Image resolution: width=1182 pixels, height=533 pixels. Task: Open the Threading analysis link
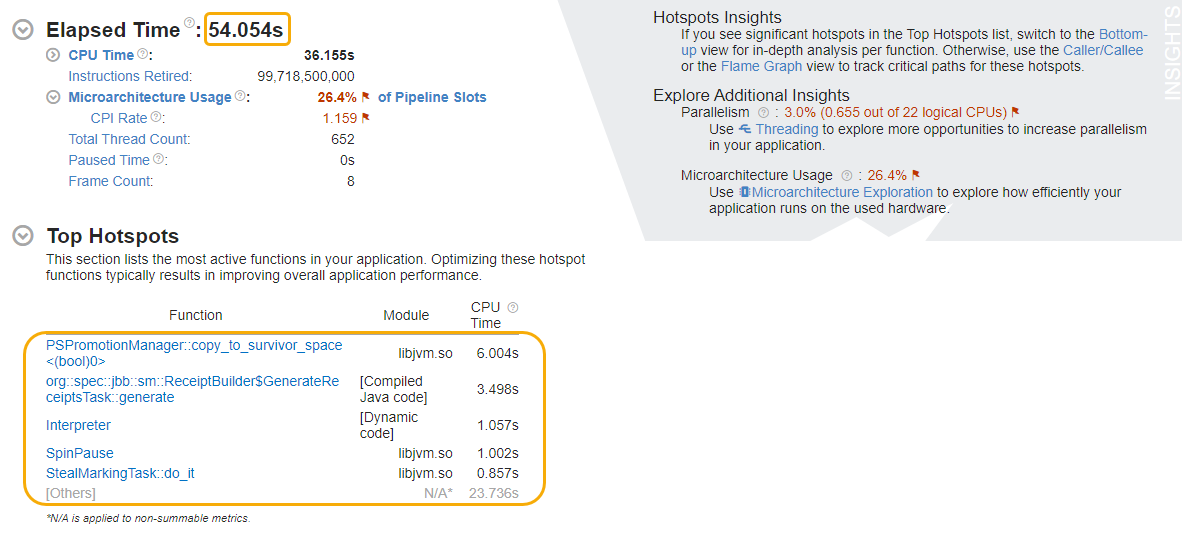click(x=786, y=129)
